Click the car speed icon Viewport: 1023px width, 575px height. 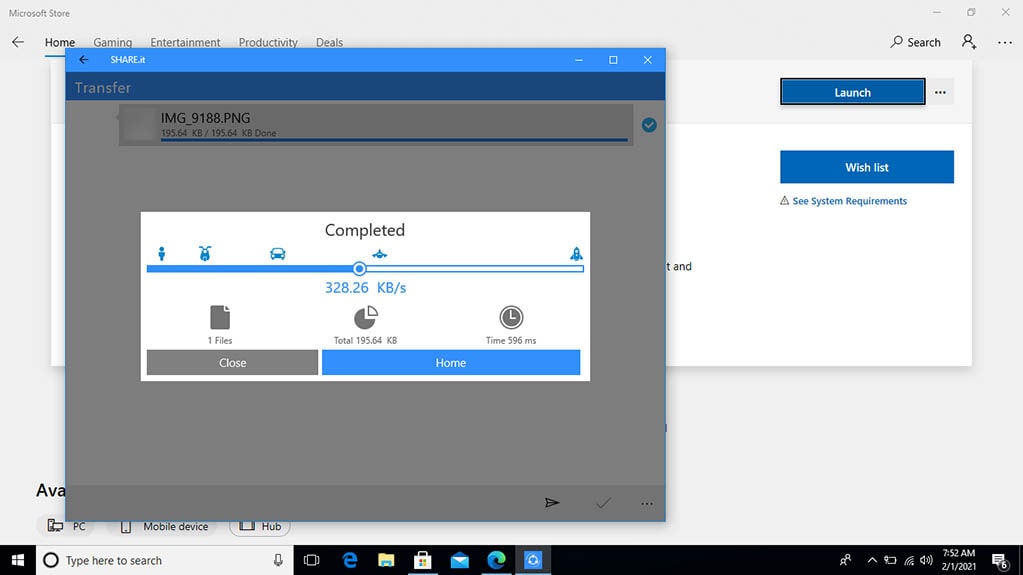tap(277, 253)
